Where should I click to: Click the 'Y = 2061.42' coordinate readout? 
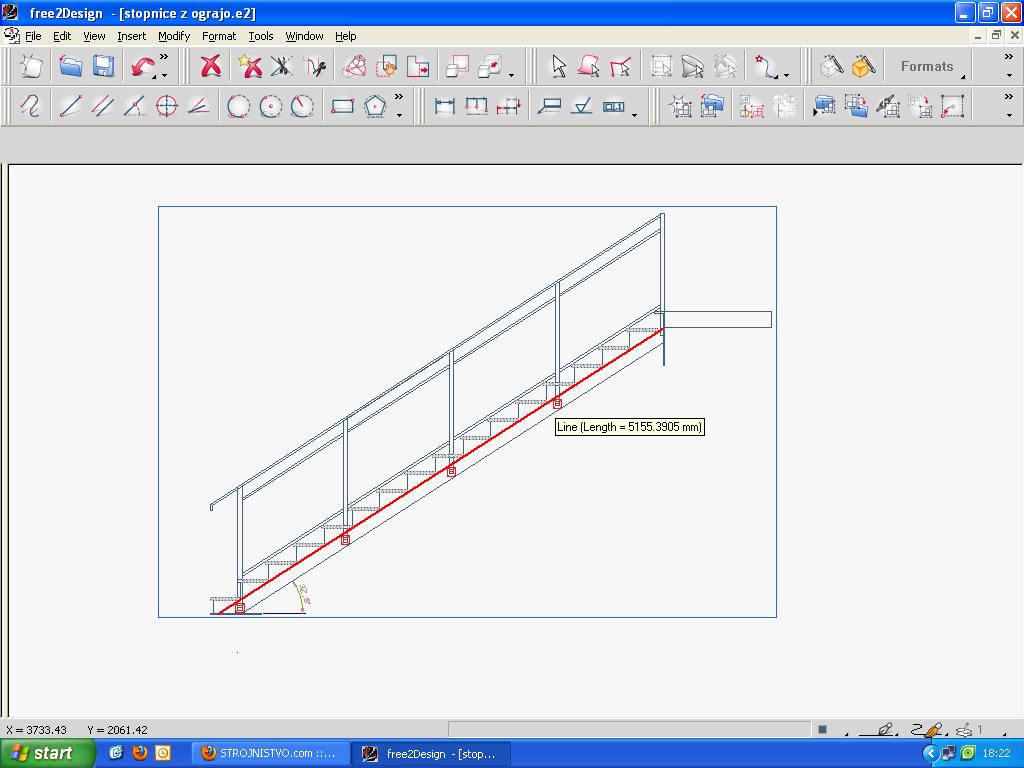[118, 730]
